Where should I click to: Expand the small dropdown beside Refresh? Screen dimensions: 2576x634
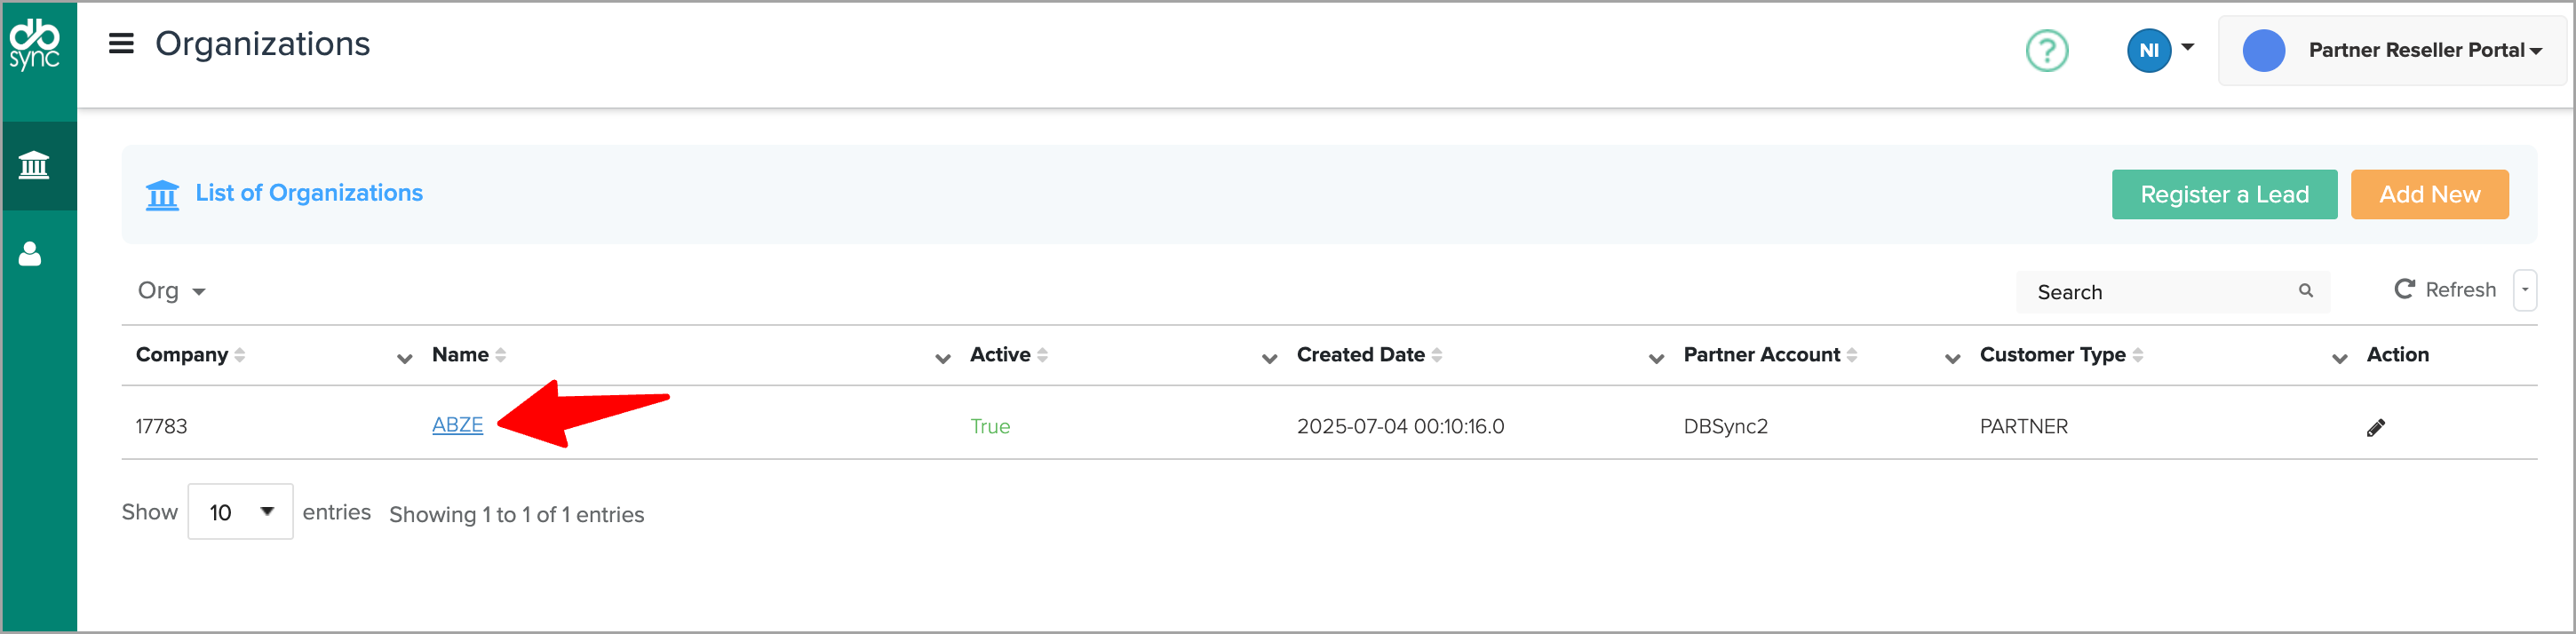click(x=2524, y=290)
